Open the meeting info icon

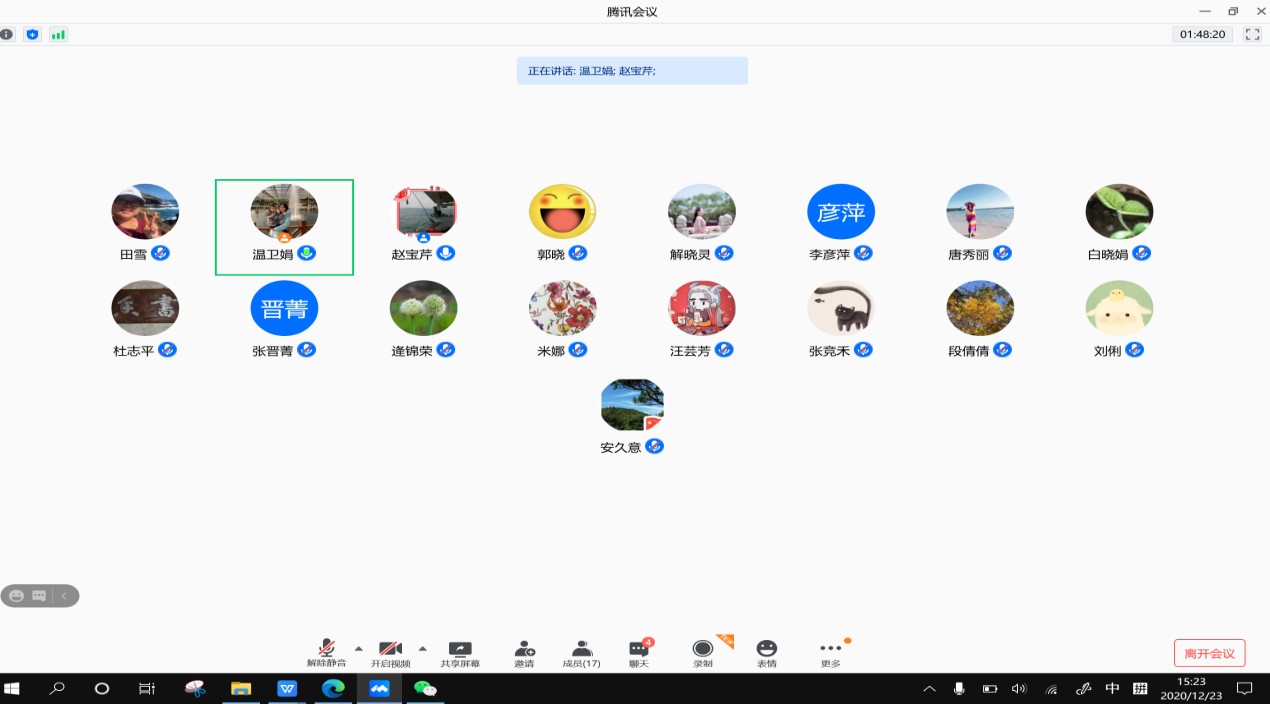tap(7, 34)
